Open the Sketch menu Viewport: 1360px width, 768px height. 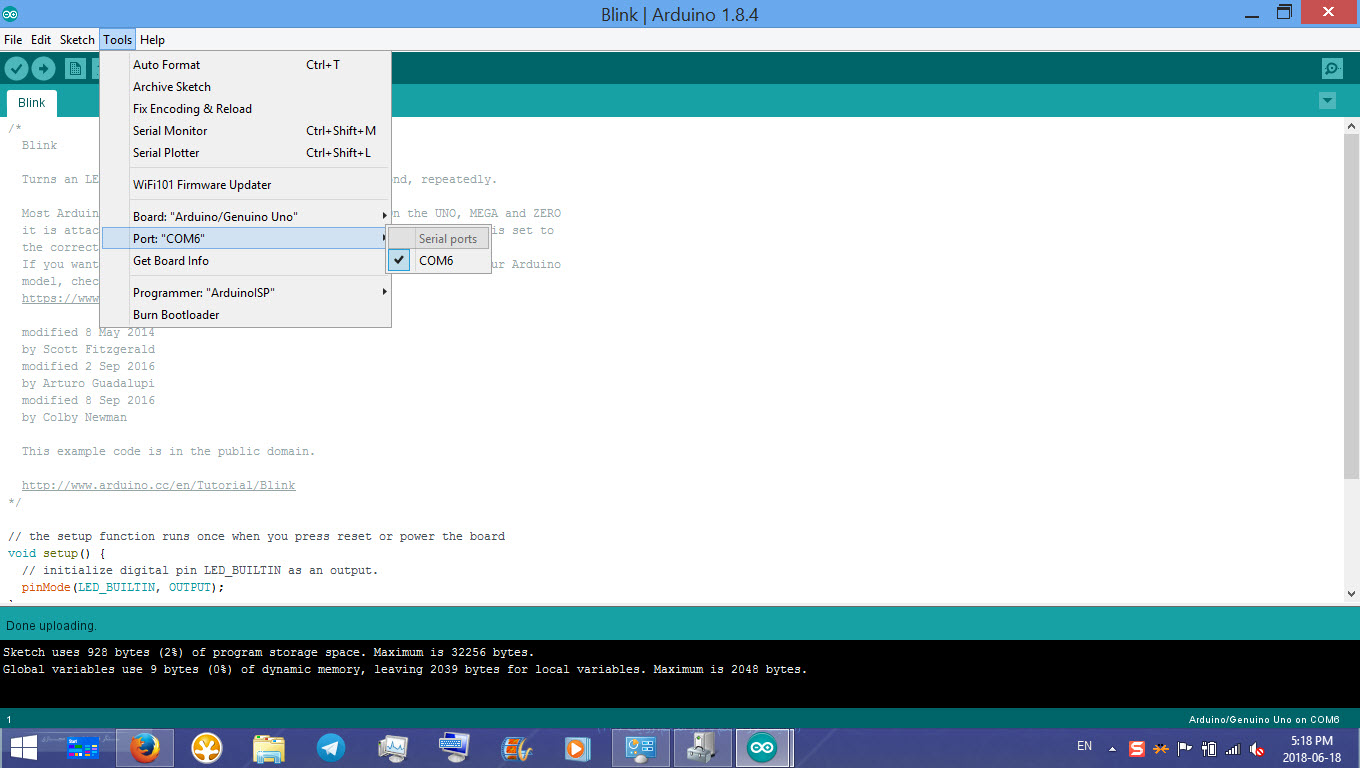77,40
